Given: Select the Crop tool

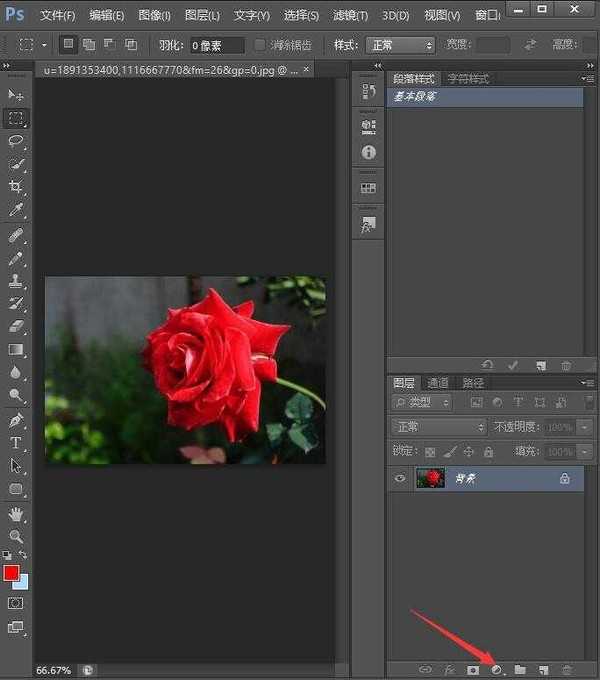Looking at the screenshot, I should point(16,187).
